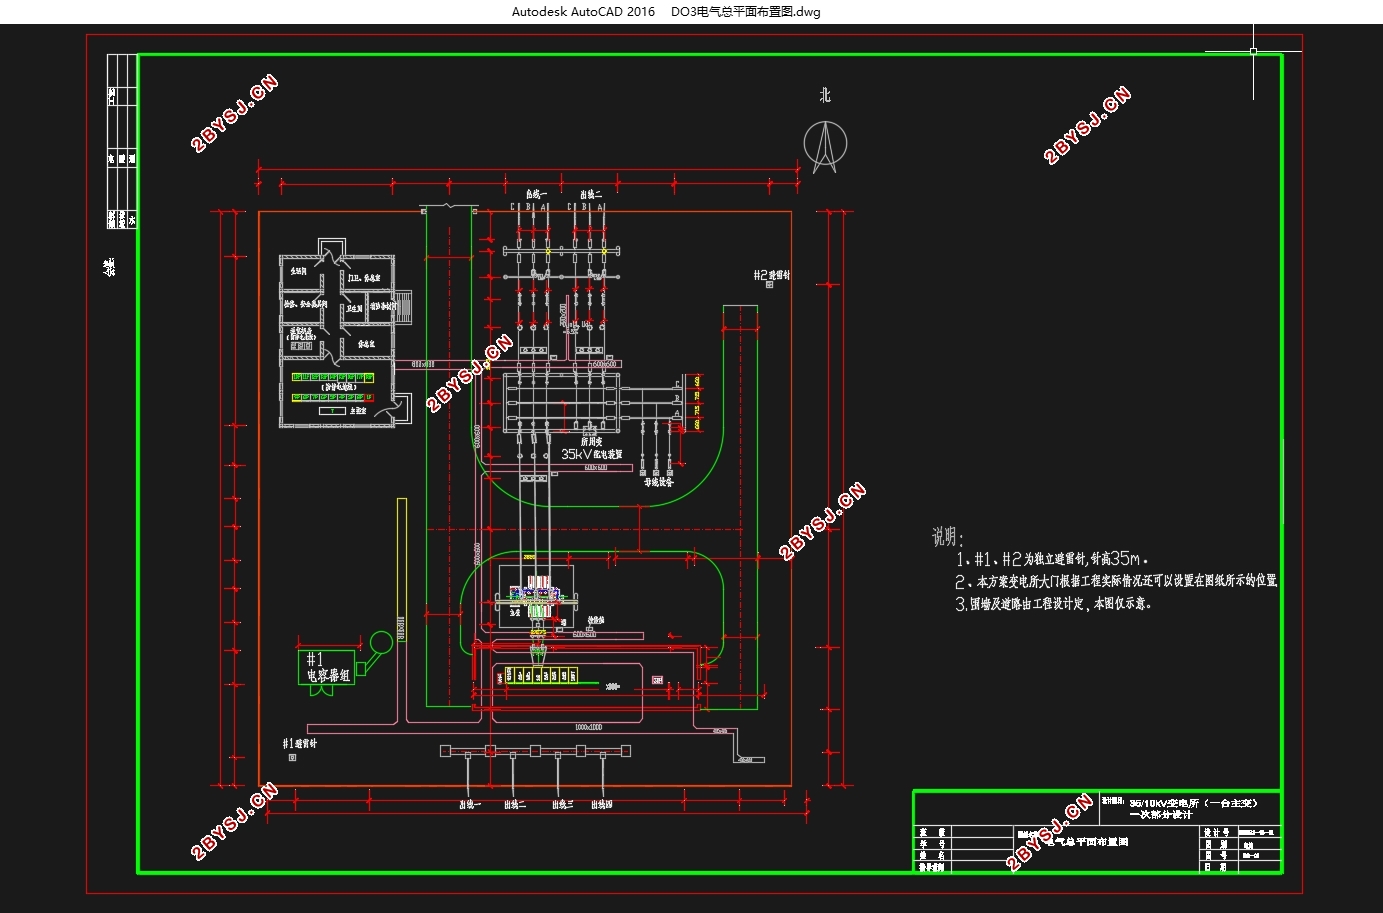
Task: Select the 出线三 feeder label
Action: point(562,804)
